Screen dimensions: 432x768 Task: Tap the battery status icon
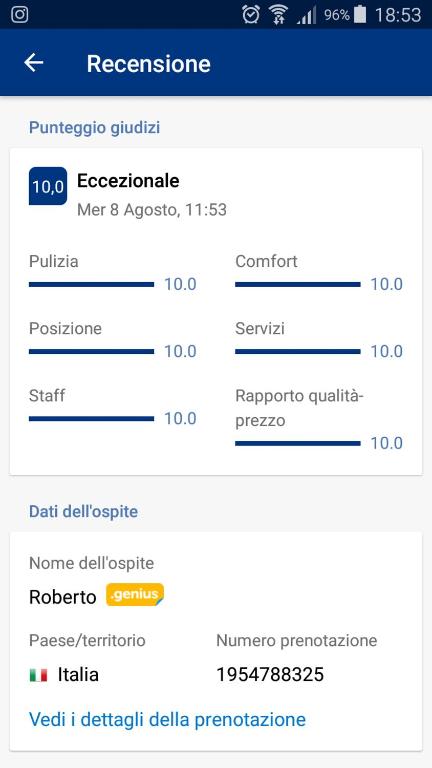coord(360,15)
